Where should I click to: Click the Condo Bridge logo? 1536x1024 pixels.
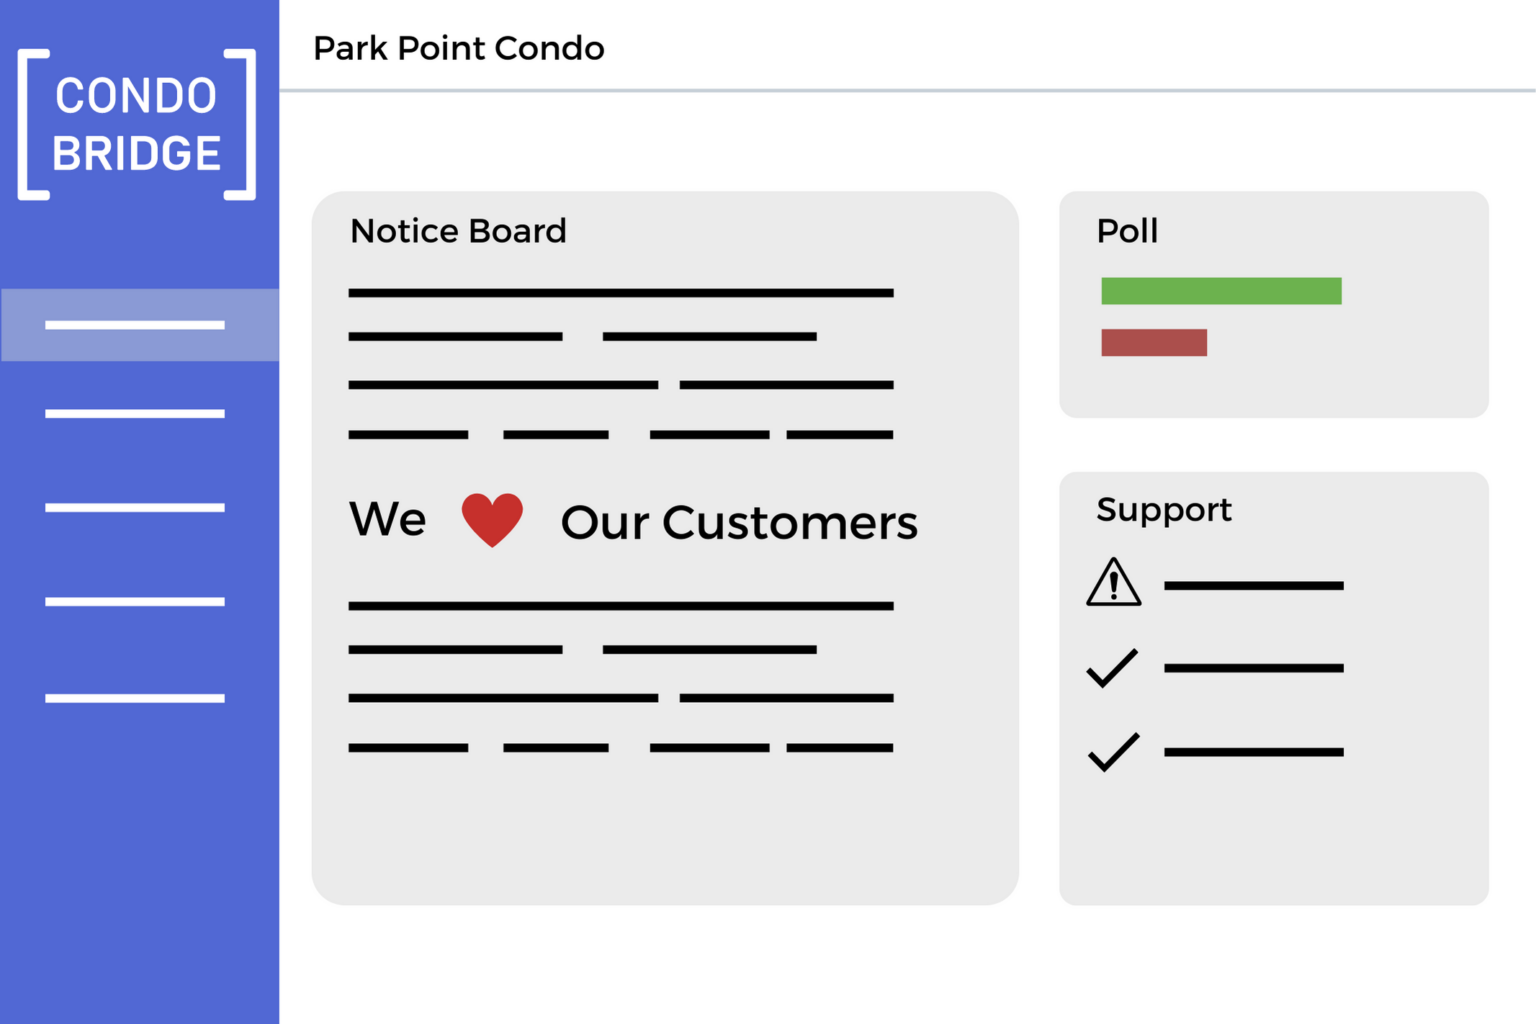coord(137,125)
